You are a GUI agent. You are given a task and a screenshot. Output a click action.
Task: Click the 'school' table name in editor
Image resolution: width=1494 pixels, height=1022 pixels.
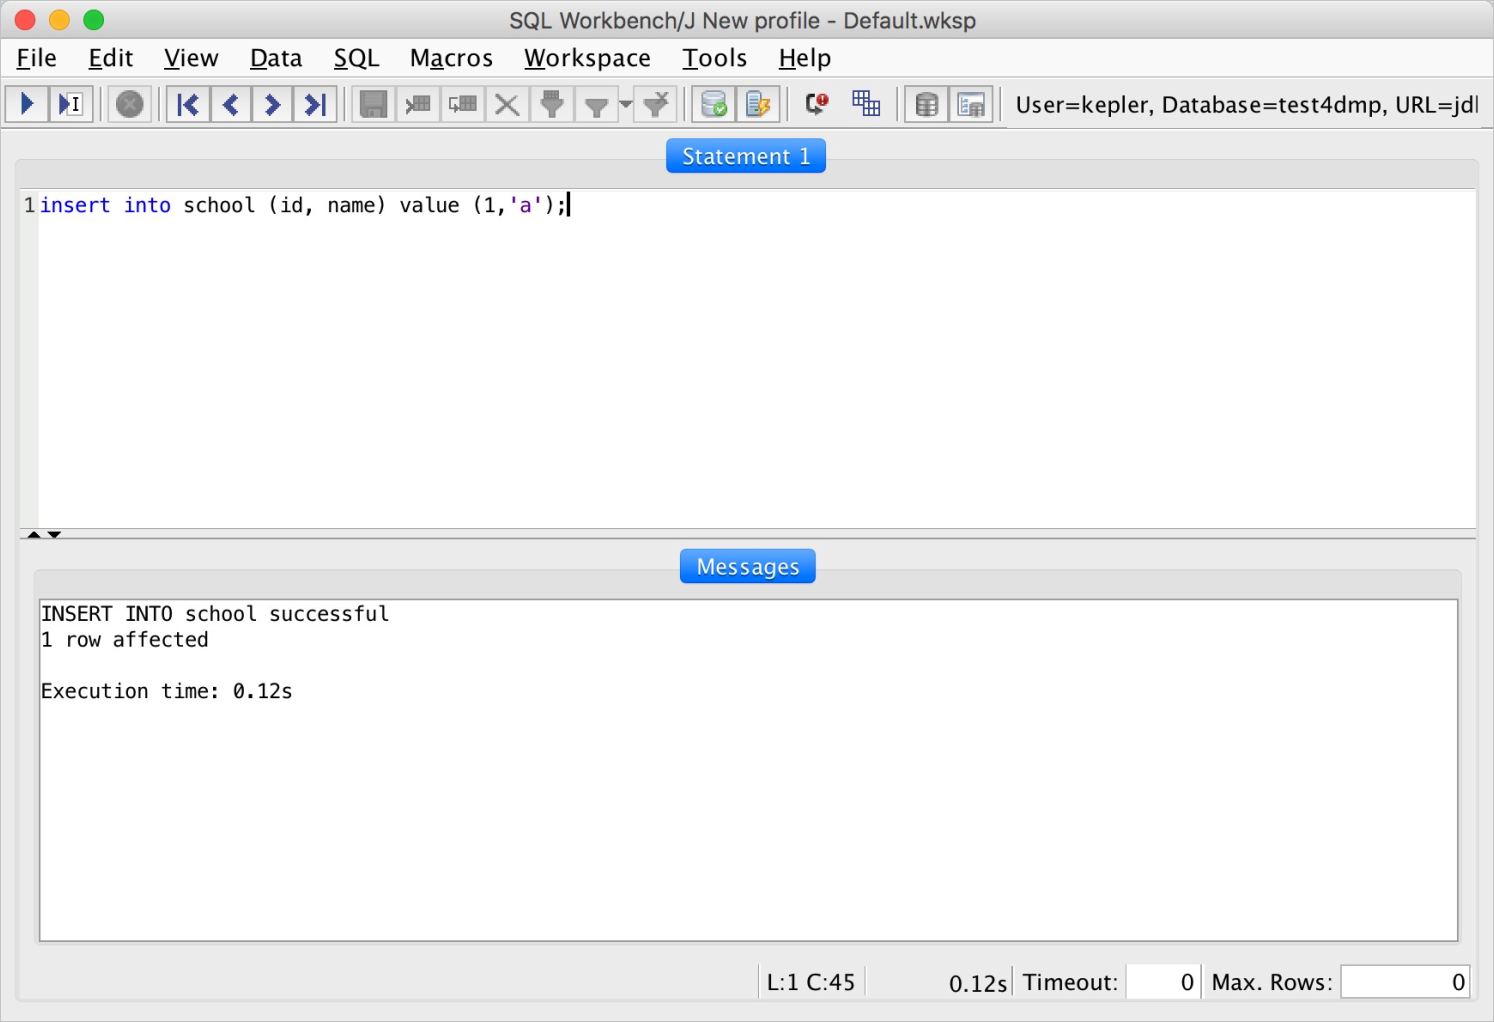coord(219,205)
